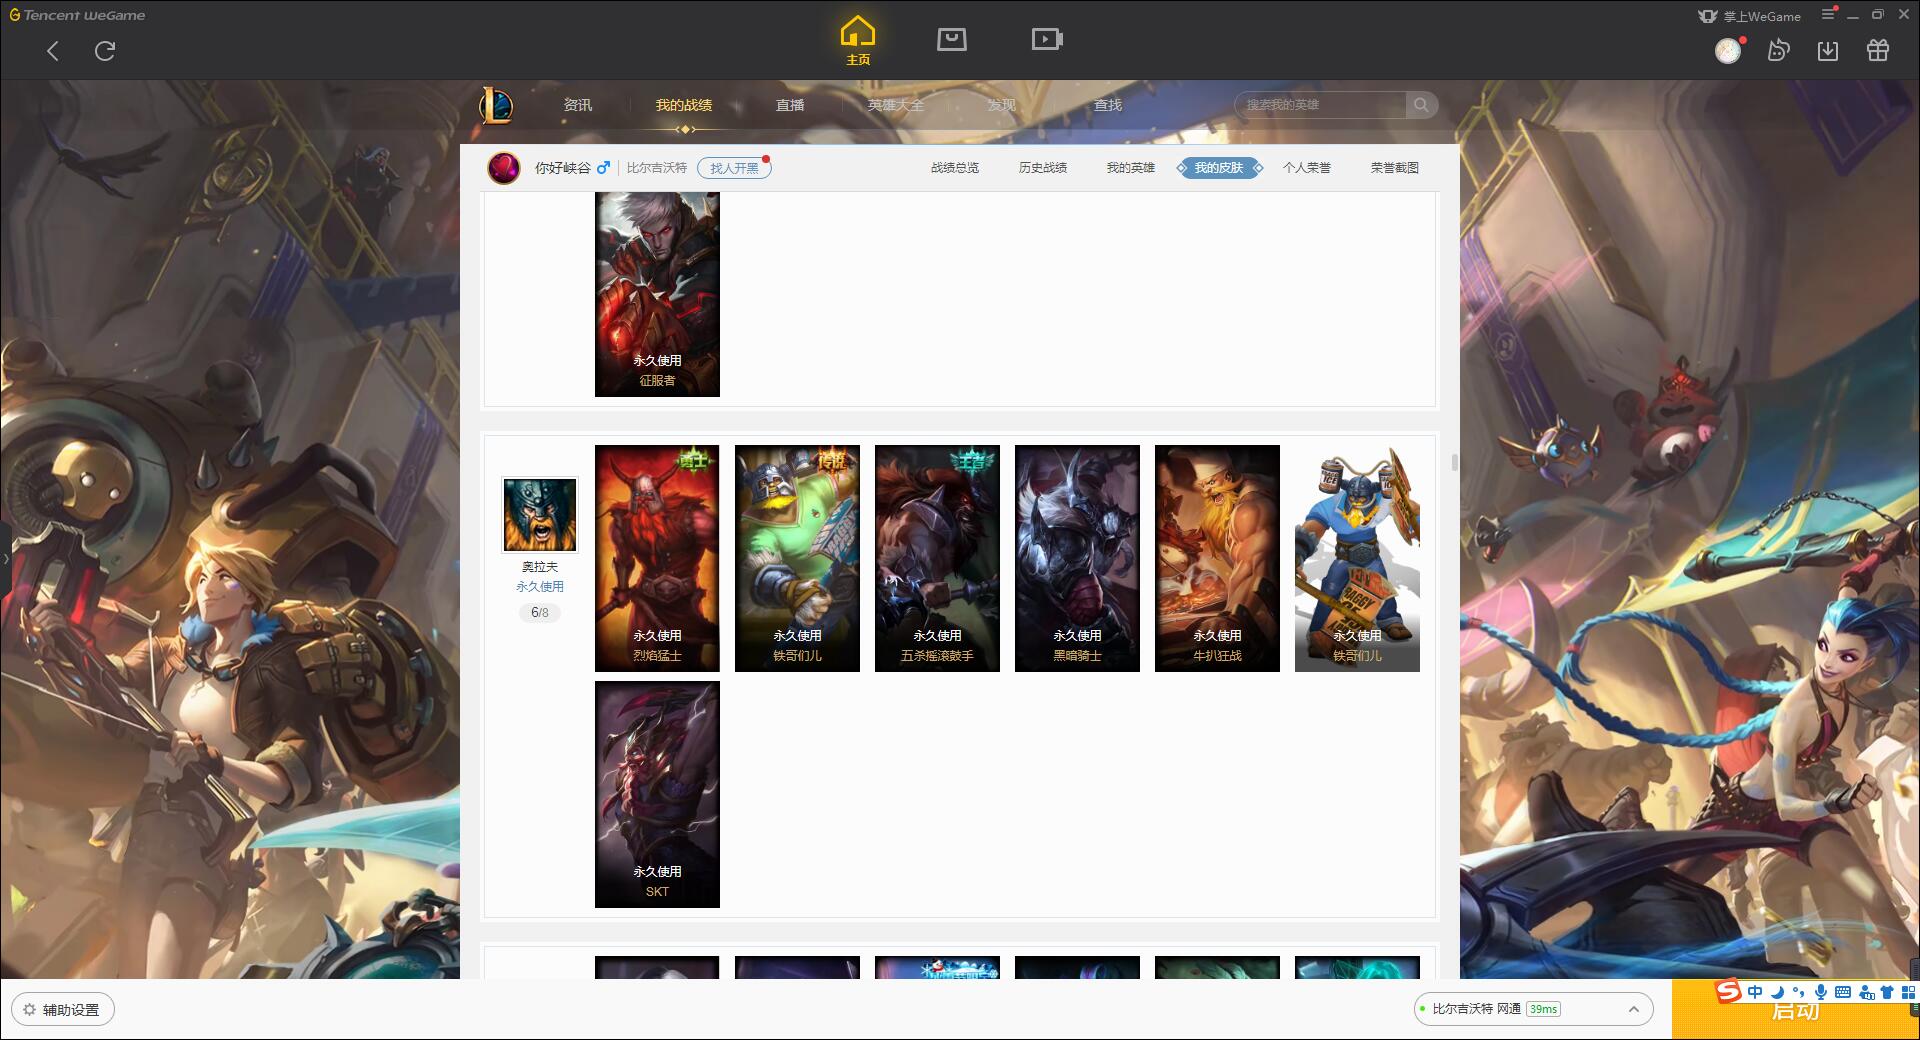Switch to 我的战绩 tab
This screenshot has height=1040, width=1920.
click(x=684, y=105)
